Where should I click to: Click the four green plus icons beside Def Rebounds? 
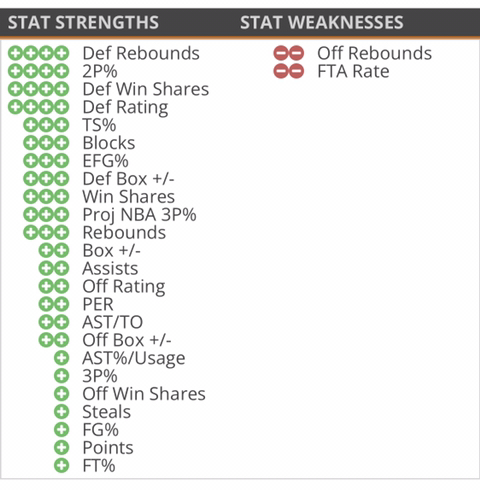click(x=39, y=53)
